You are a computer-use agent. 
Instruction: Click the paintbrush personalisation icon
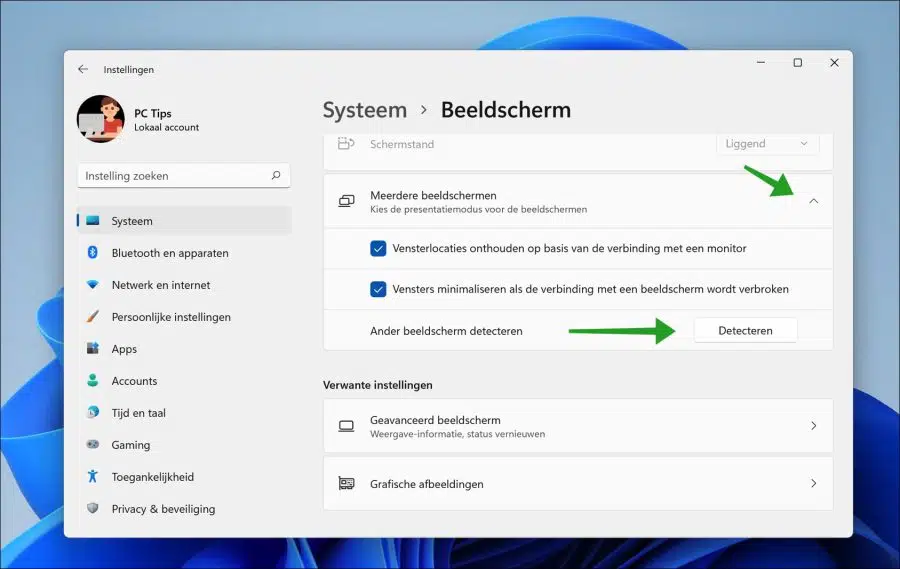(x=92, y=316)
